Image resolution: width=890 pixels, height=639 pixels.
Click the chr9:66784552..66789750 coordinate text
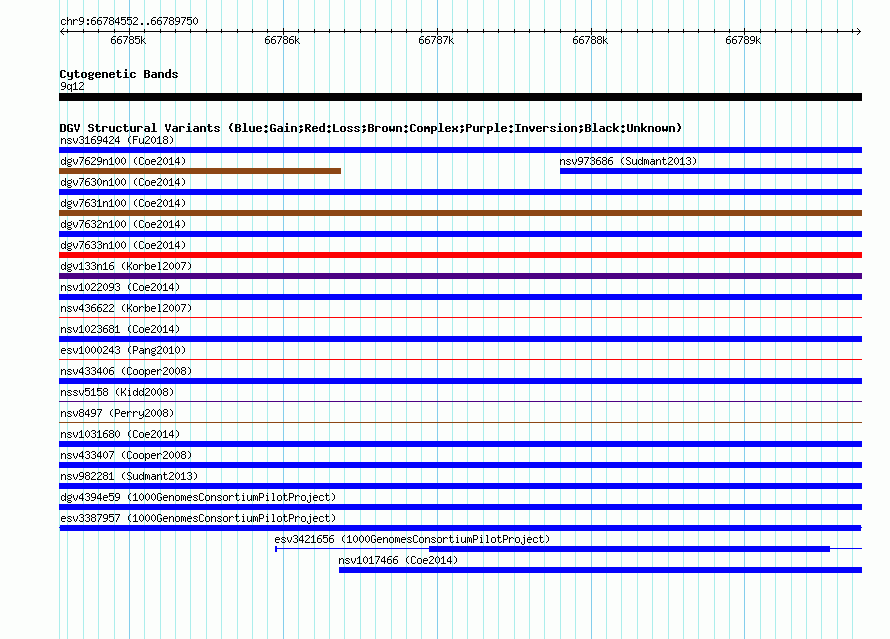tap(129, 21)
